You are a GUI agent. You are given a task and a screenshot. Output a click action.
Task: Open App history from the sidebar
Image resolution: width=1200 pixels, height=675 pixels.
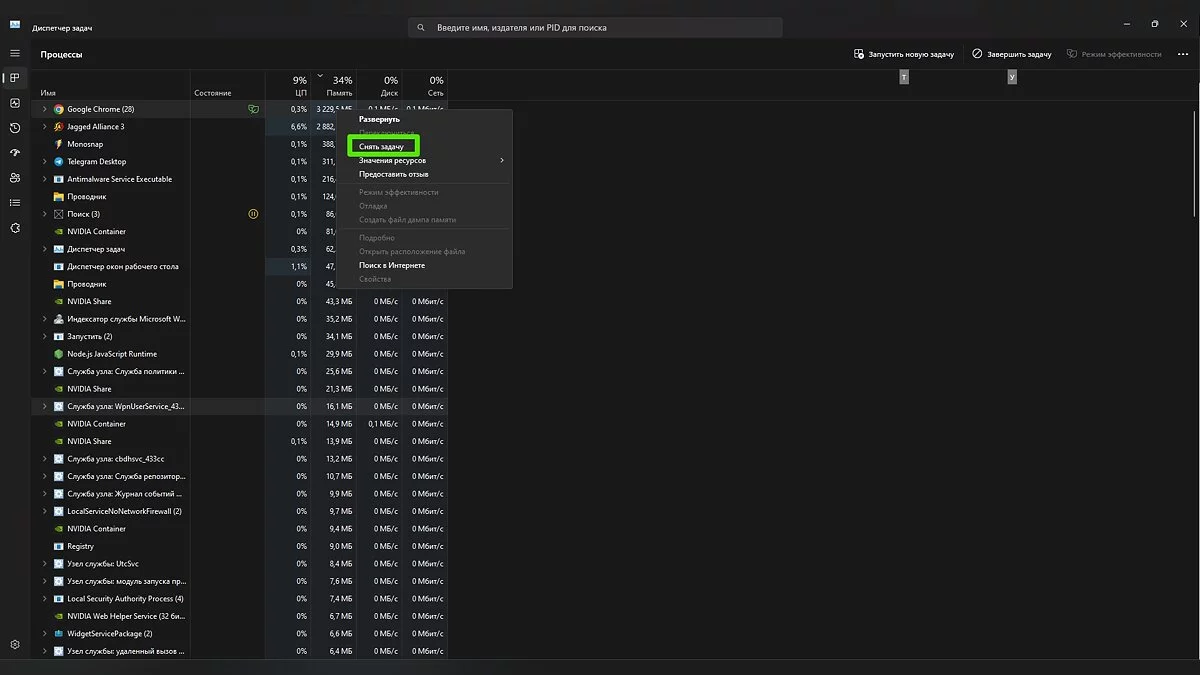coord(15,128)
